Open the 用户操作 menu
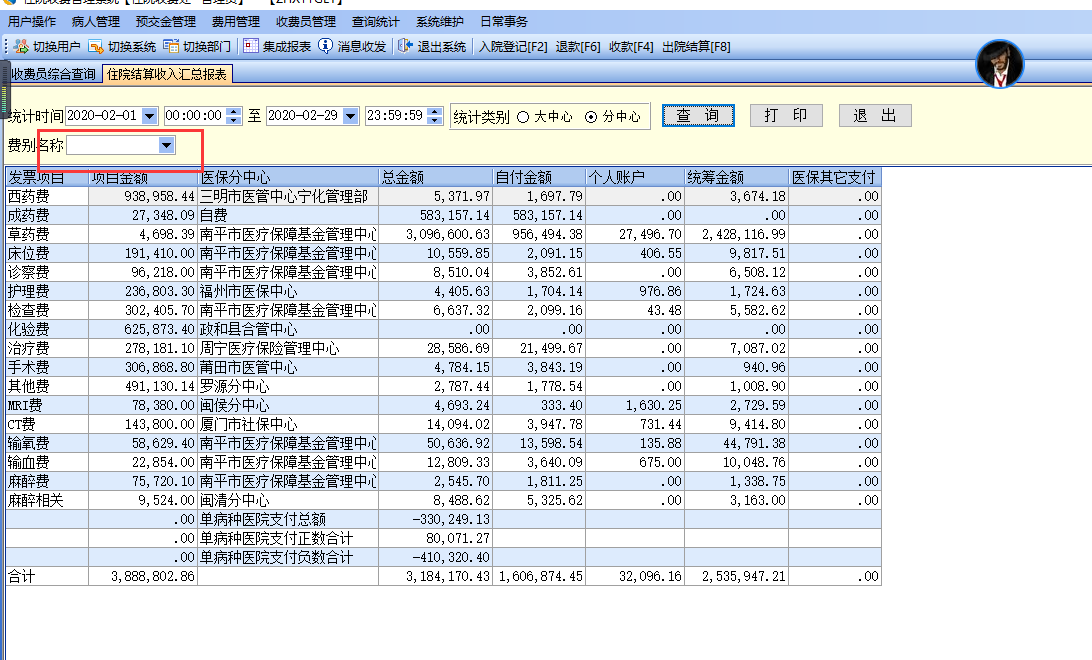 tap(32, 22)
